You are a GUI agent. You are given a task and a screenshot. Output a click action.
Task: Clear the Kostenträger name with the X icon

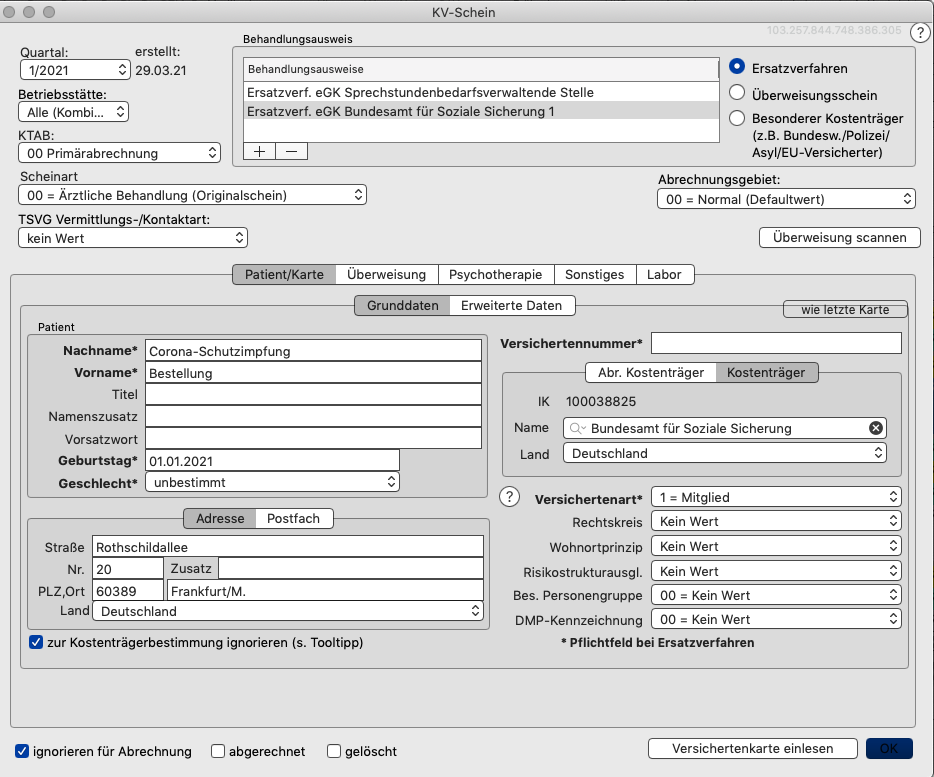[876, 428]
